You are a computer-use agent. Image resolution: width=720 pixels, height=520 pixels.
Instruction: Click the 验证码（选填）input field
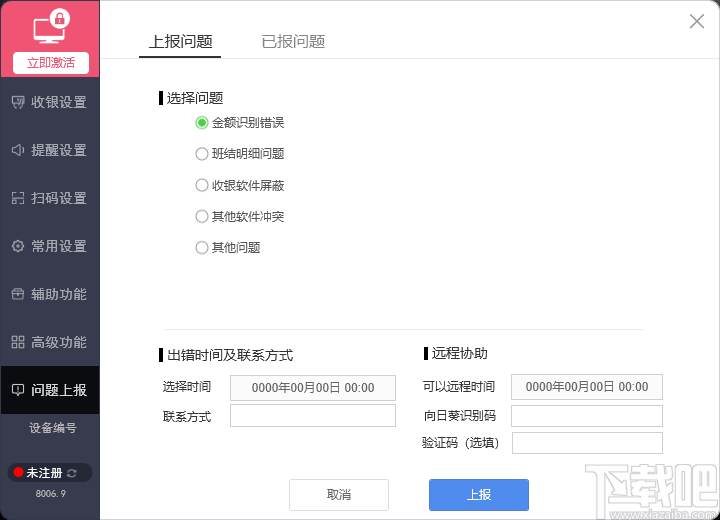coord(587,443)
